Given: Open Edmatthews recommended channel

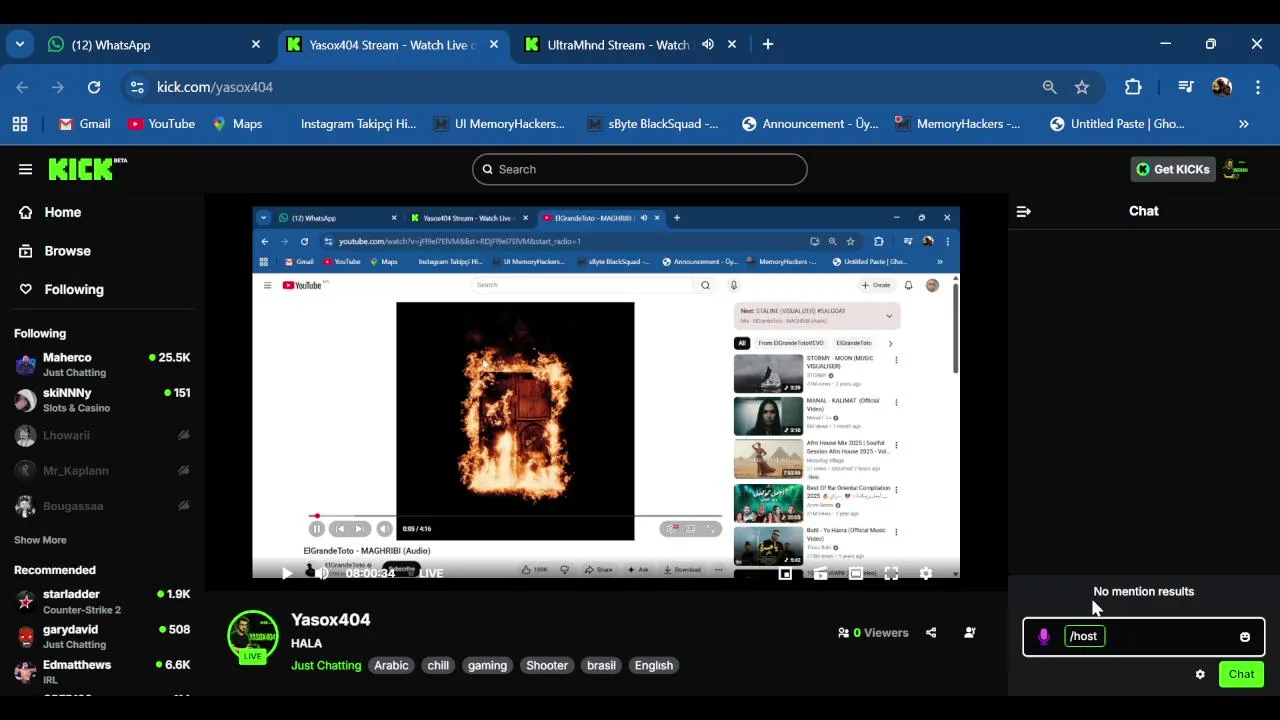Looking at the screenshot, I should click(x=102, y=671).
